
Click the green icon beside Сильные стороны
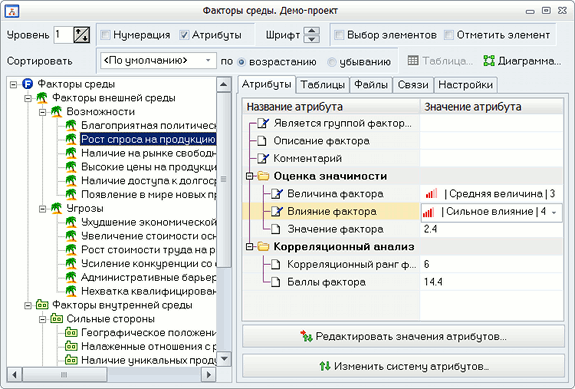56,319
